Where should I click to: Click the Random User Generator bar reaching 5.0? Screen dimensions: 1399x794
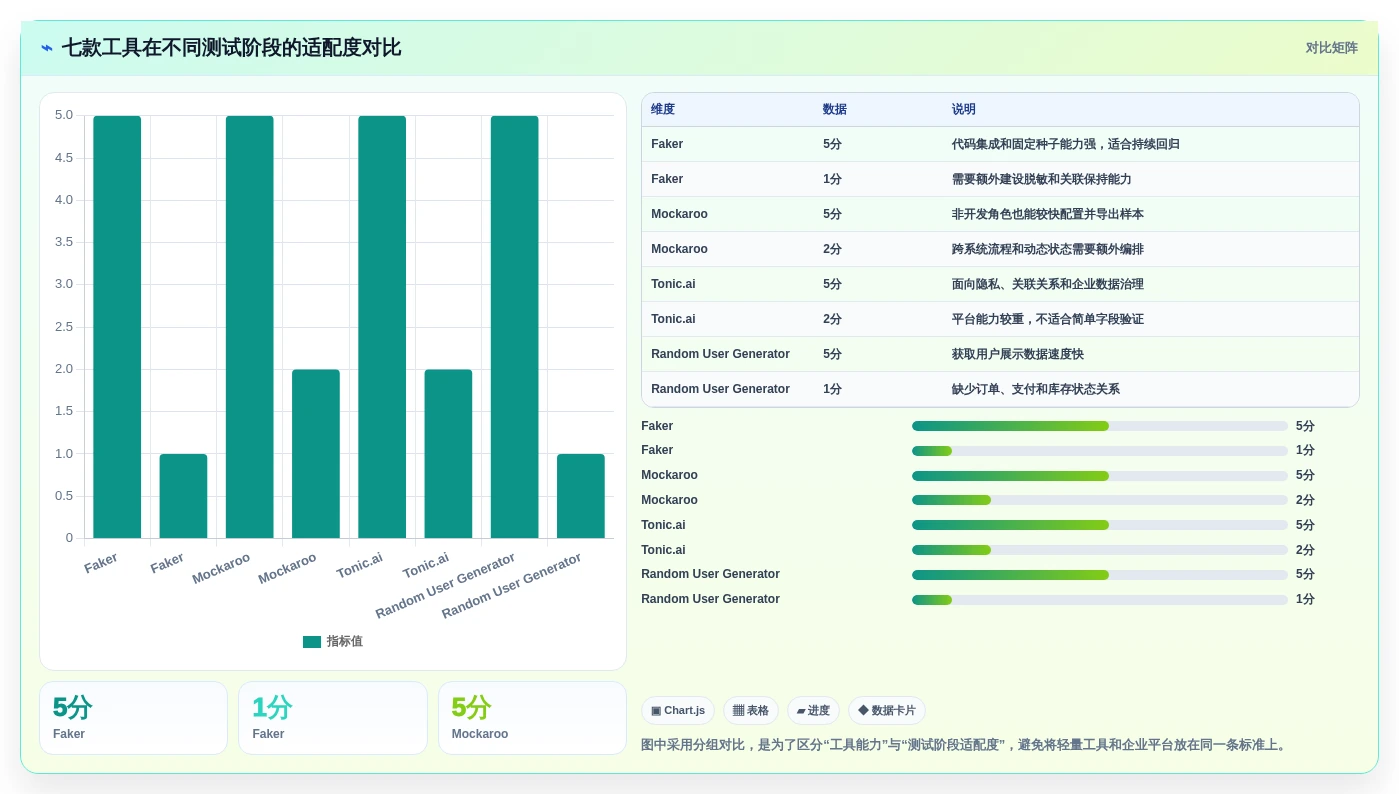click(x=514, y=327)
